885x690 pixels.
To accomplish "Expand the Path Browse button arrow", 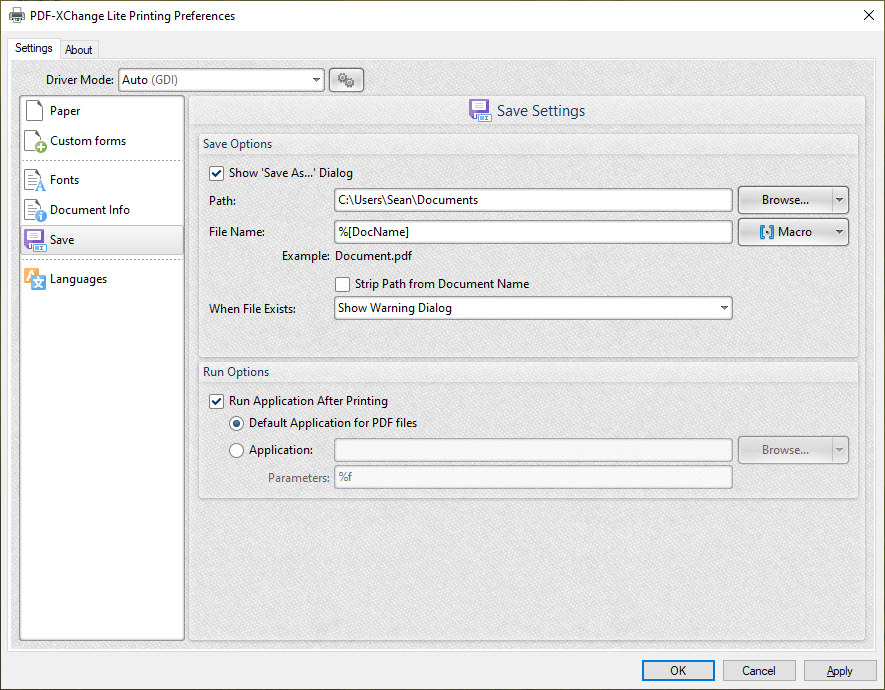I will [840, 200].
